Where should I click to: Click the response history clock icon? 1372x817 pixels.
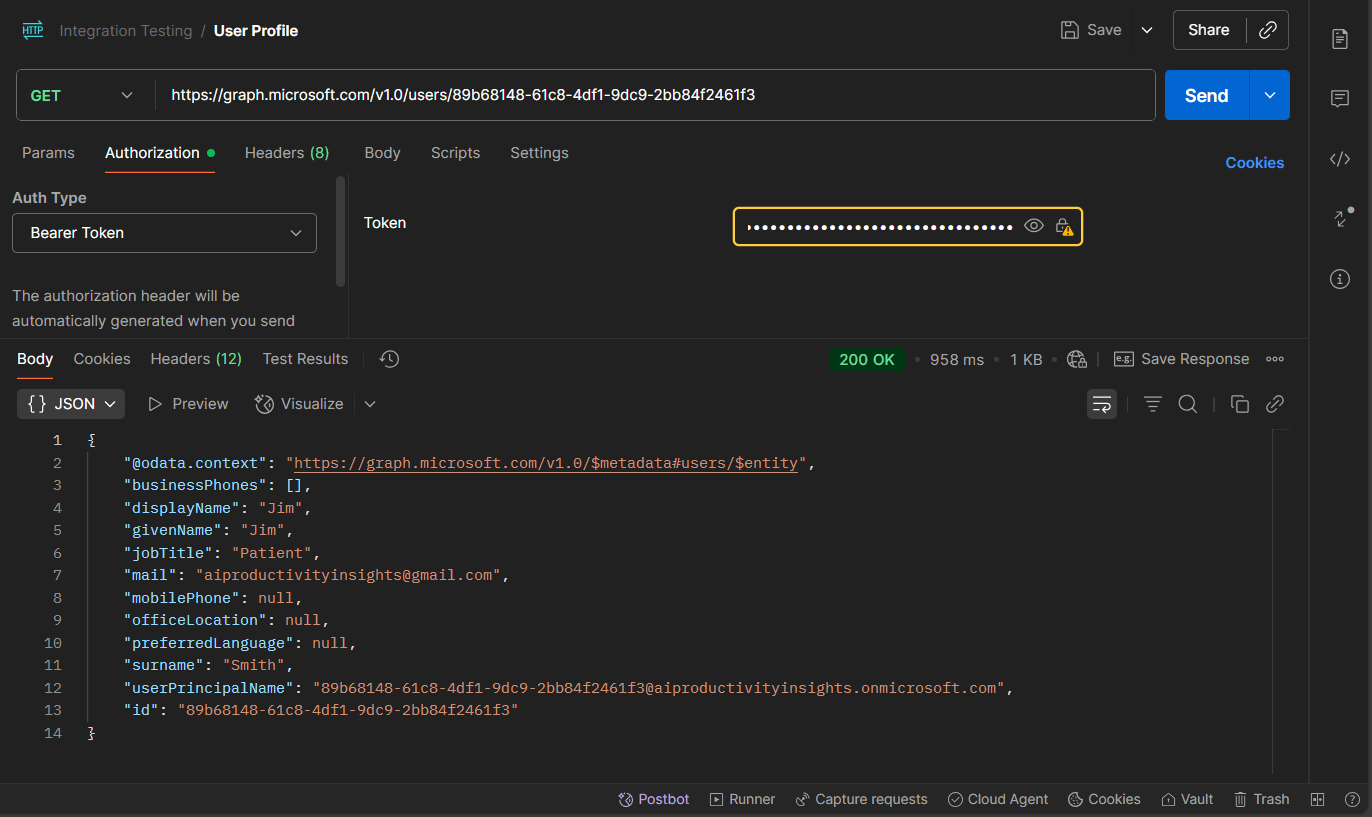point(390,359)
